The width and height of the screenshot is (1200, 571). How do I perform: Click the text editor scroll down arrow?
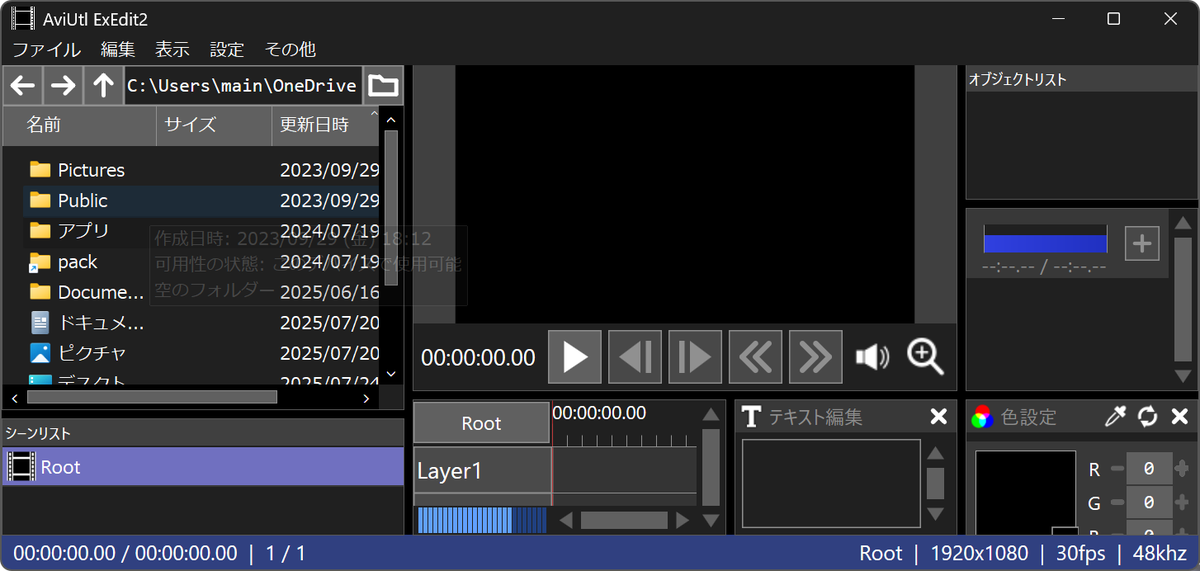(935, 513)
